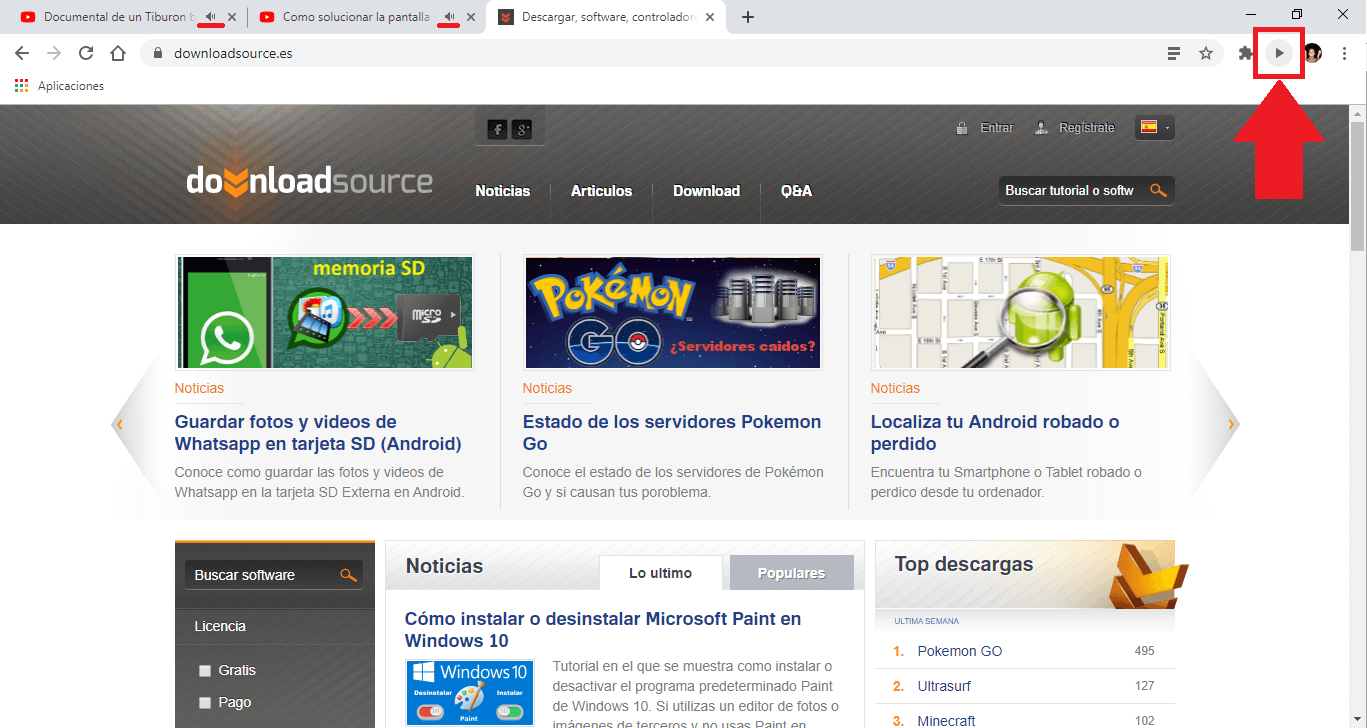
Task: Check the Pago license checkbox
Action: coord(205,703)
